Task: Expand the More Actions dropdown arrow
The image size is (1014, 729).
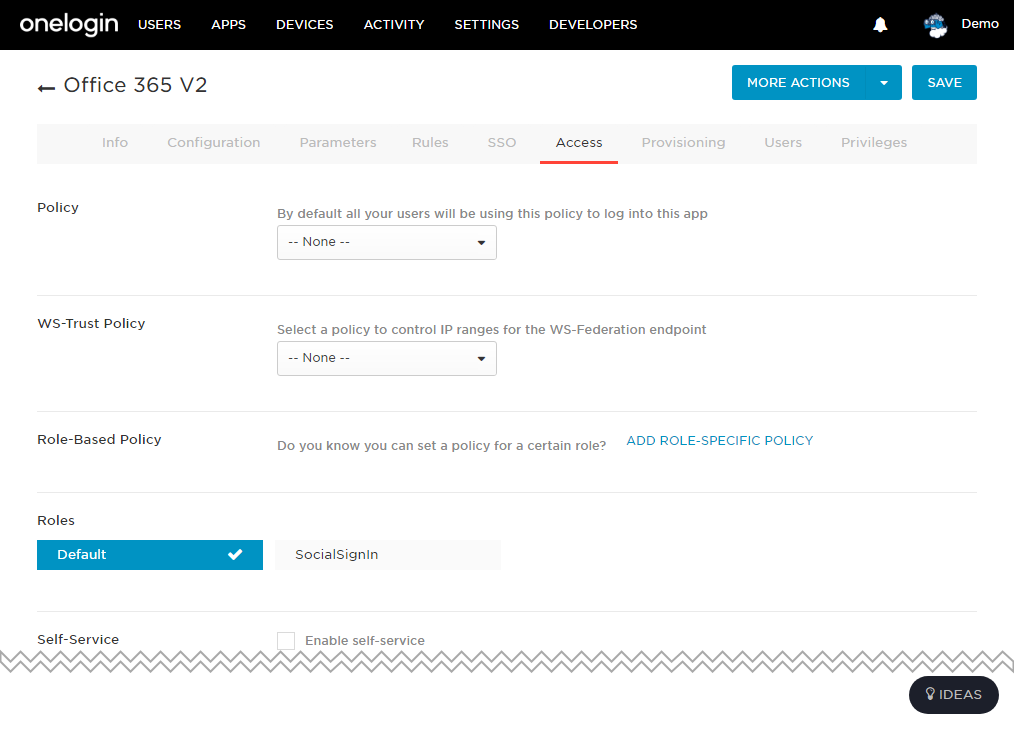Action: click(884, 83)
